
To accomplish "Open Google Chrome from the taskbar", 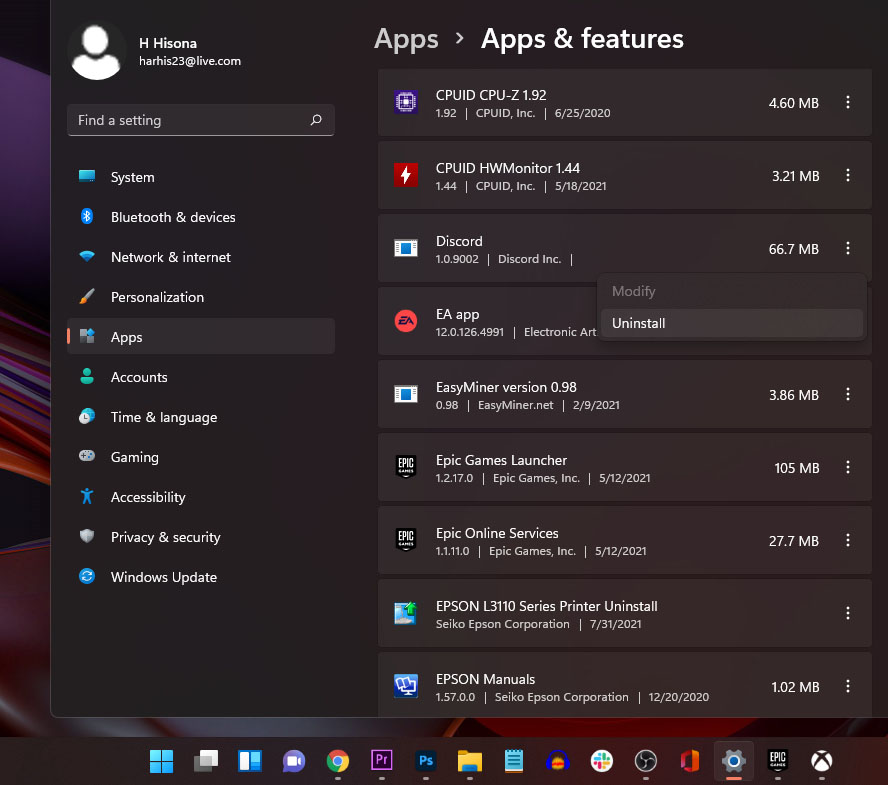I will (x=338, y=761).
